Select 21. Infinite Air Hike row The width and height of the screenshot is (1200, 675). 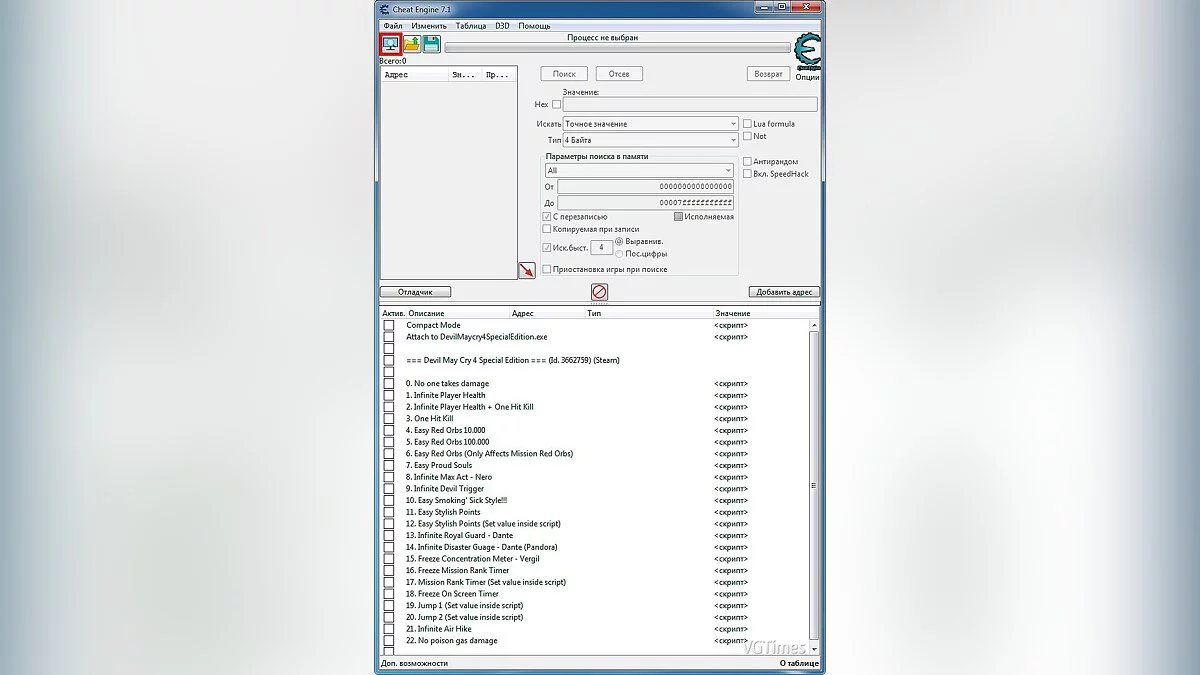click(x=595, y=629)
